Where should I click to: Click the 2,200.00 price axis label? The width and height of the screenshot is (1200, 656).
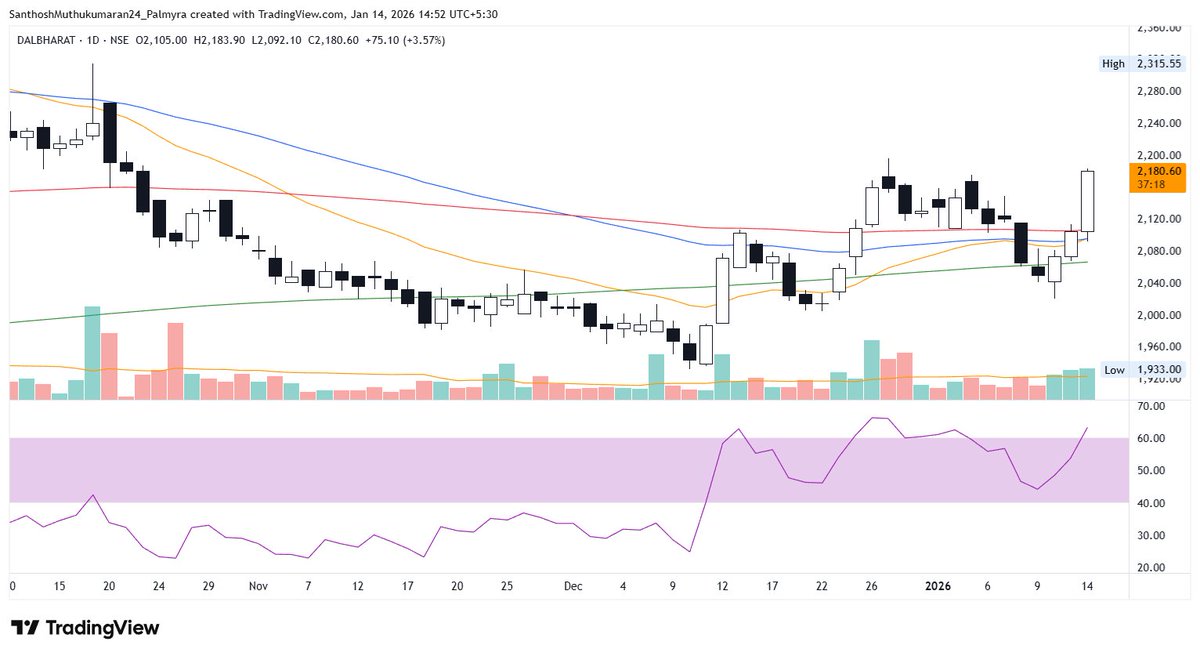pos(1159,156)
